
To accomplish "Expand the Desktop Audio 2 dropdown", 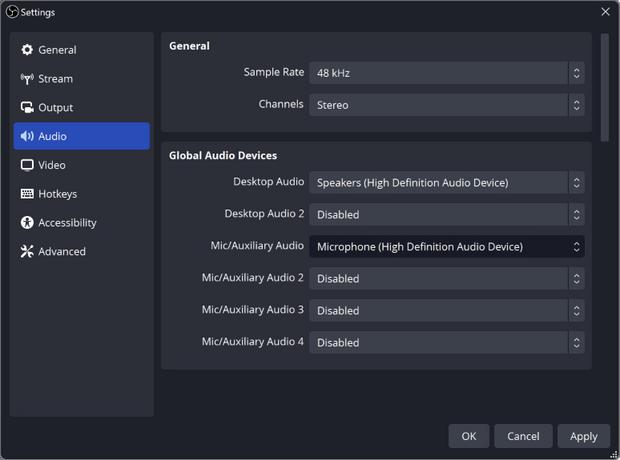I will point(447,214).
